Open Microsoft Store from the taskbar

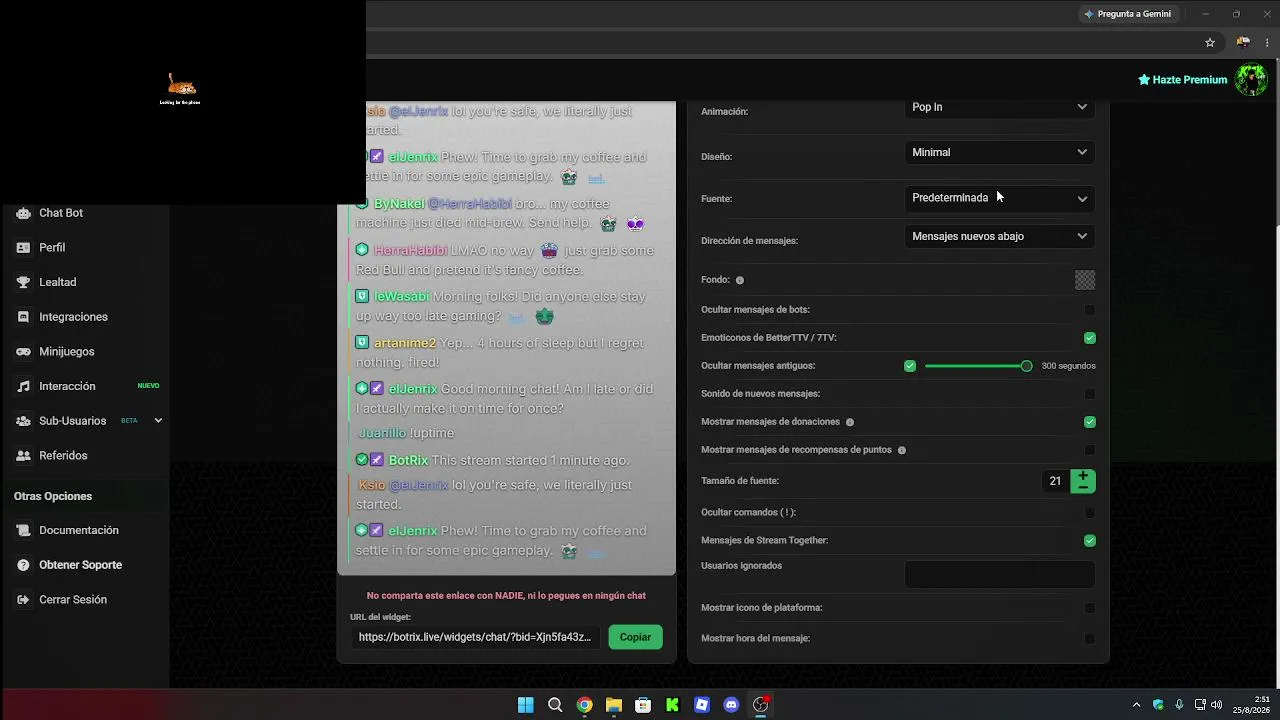coord(643,705)
